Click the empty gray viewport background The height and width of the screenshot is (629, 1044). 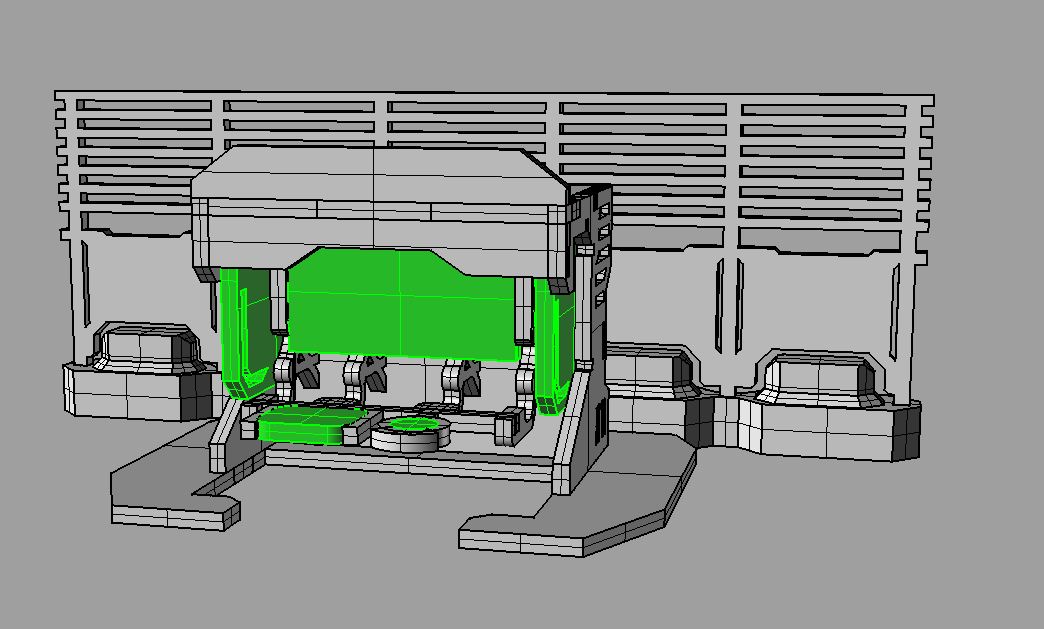(519, 40)
